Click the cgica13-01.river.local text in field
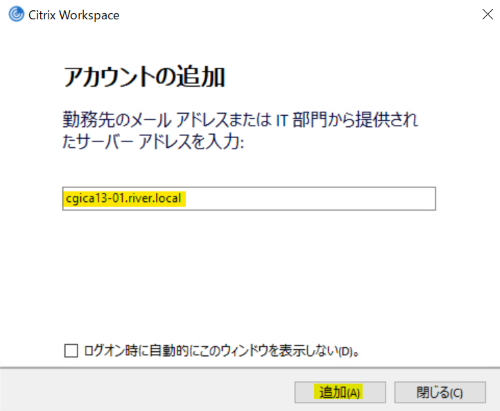 tap(124, 198)
